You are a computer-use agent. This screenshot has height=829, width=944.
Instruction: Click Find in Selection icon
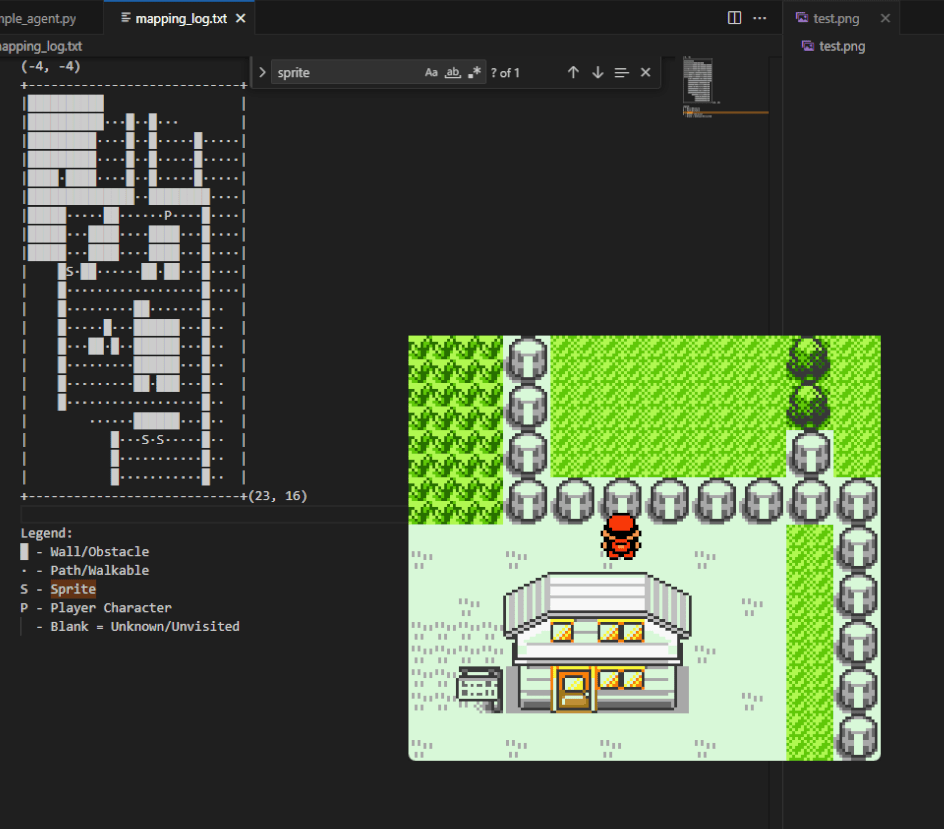tap(621, 73)
